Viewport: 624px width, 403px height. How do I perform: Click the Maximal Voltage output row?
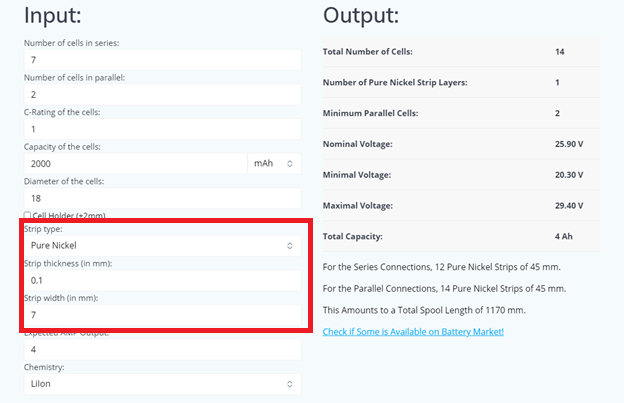[460, 206]
